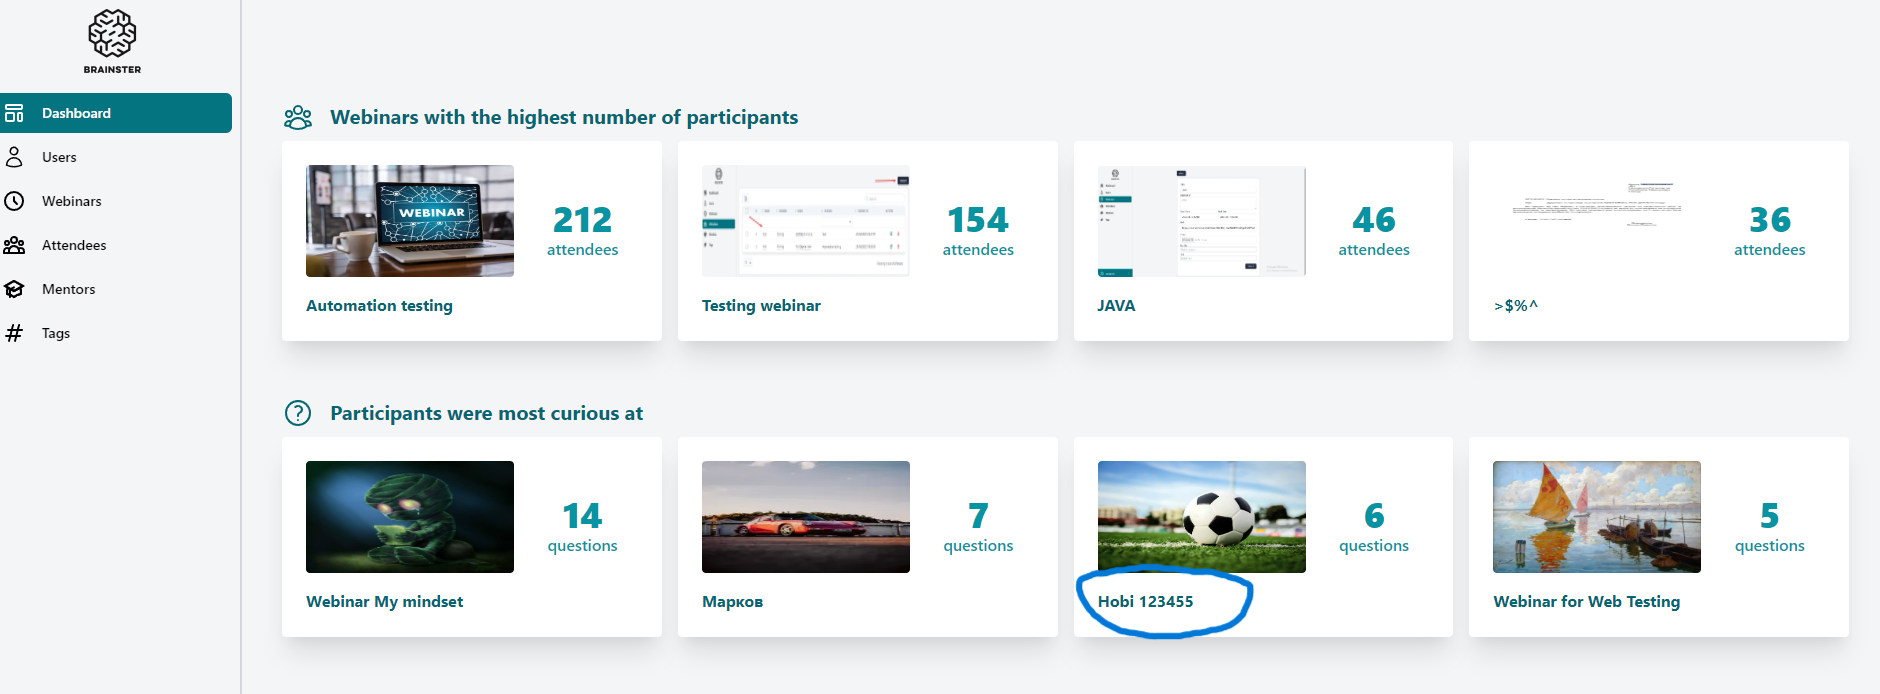Open the Hobi 123455 webinar title
The height and width of the screenshot is (694, 1880).
coord(1145,602)
